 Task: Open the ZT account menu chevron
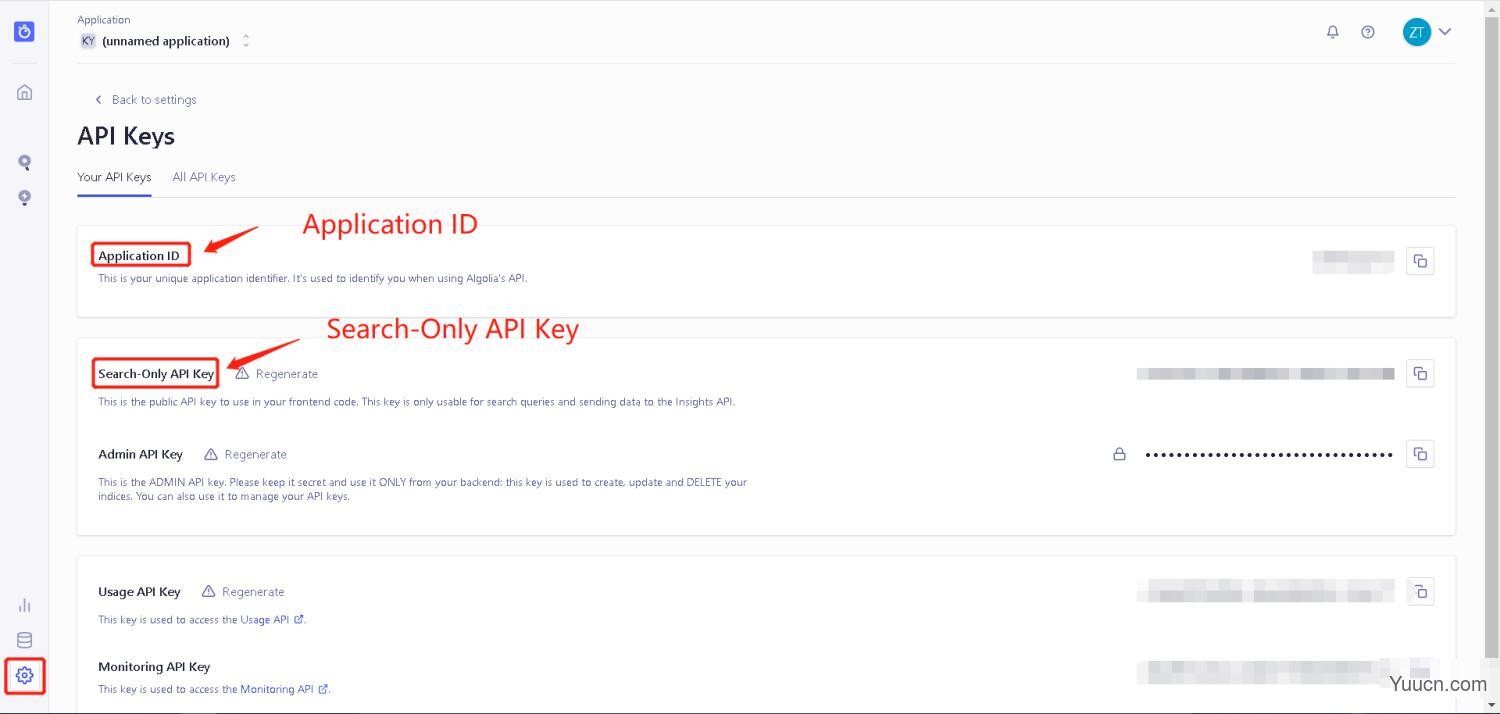(x=1445, y=32)
